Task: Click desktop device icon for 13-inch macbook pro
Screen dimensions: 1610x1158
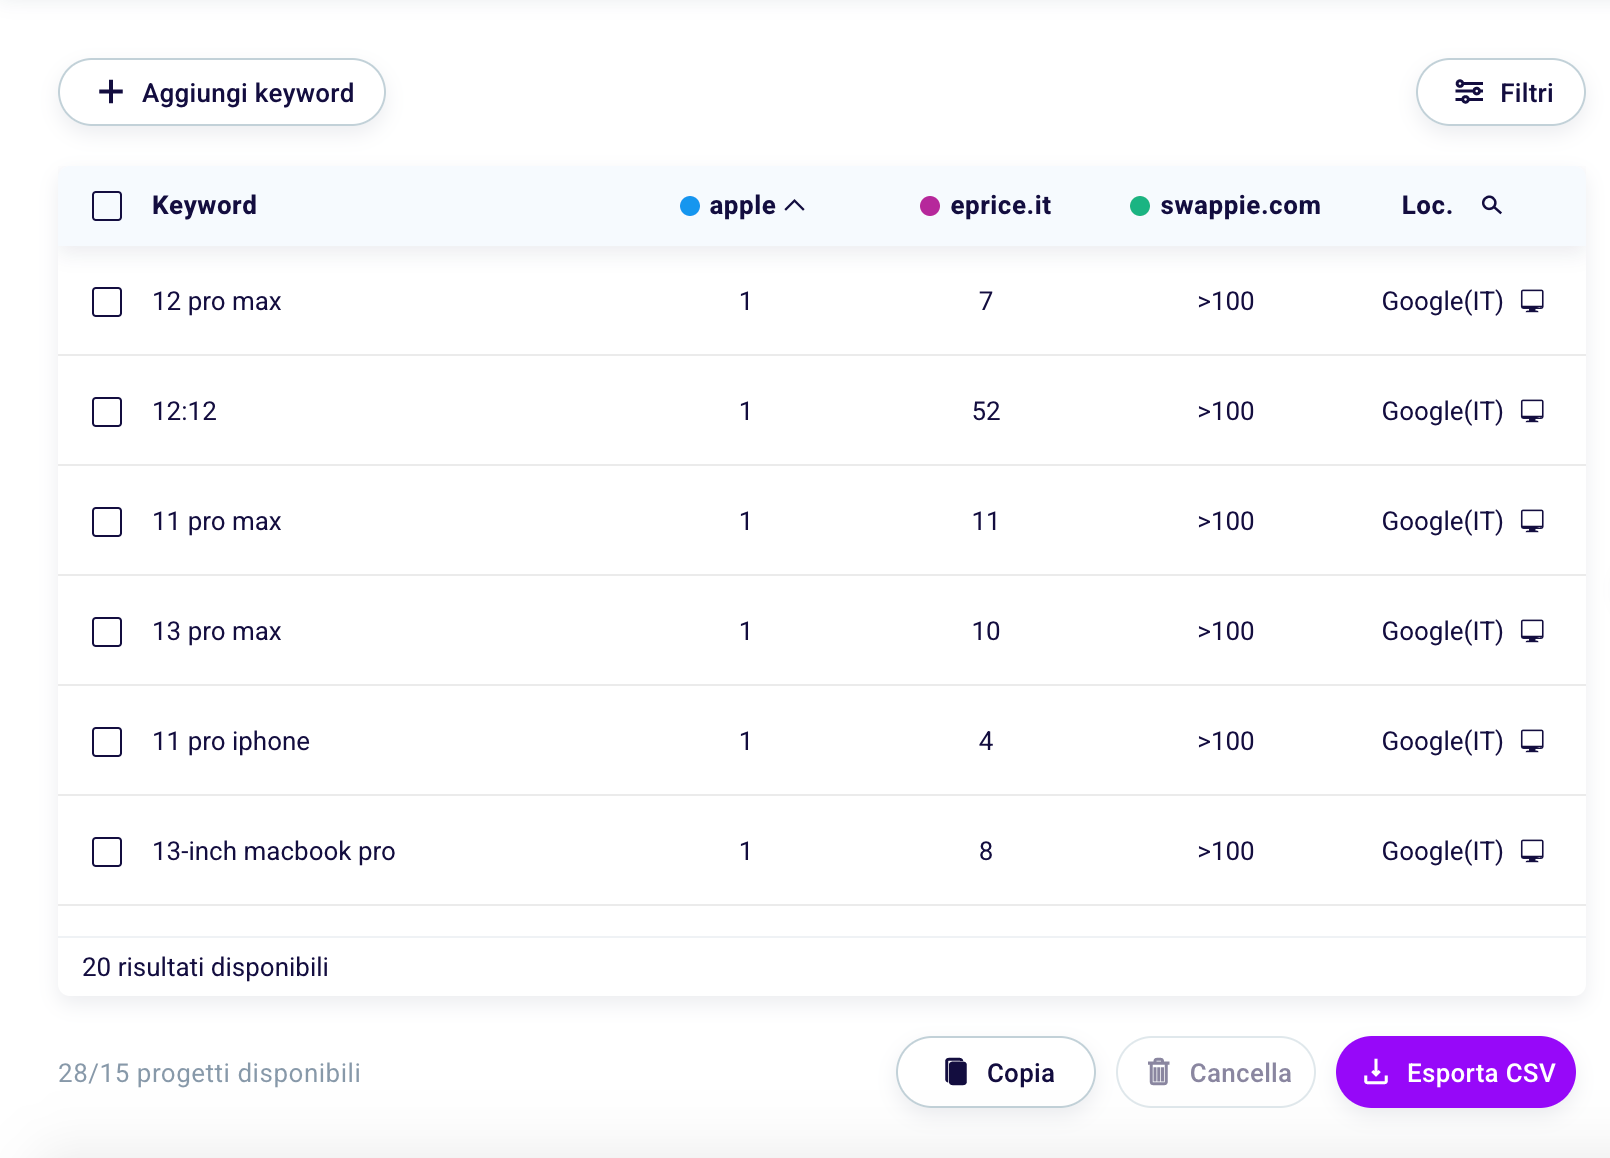Action: (1532, 851)
